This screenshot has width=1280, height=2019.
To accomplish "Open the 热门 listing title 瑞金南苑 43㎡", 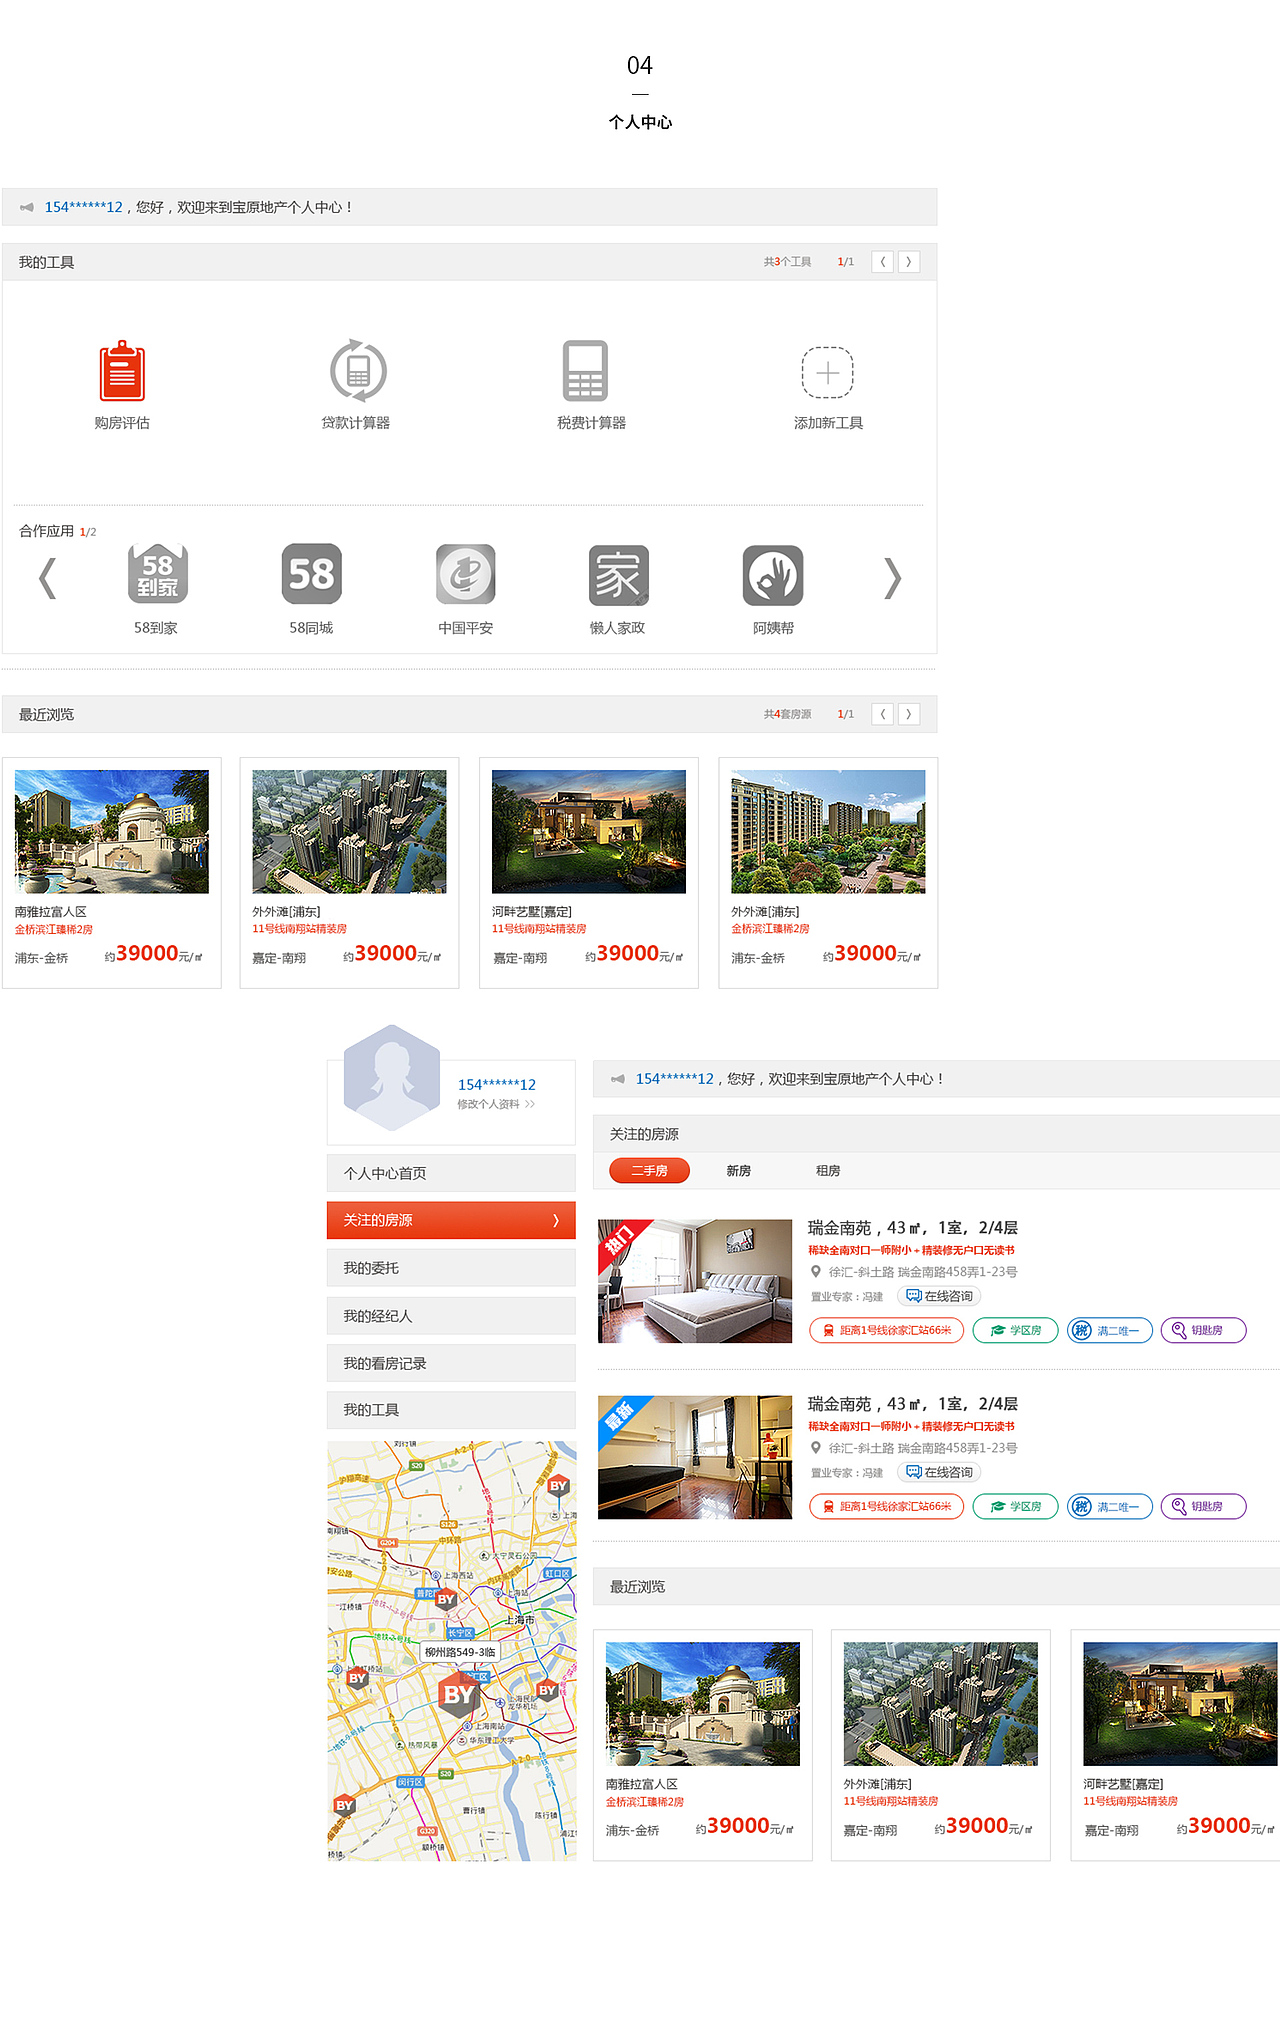I will (x=913, y=1228).
